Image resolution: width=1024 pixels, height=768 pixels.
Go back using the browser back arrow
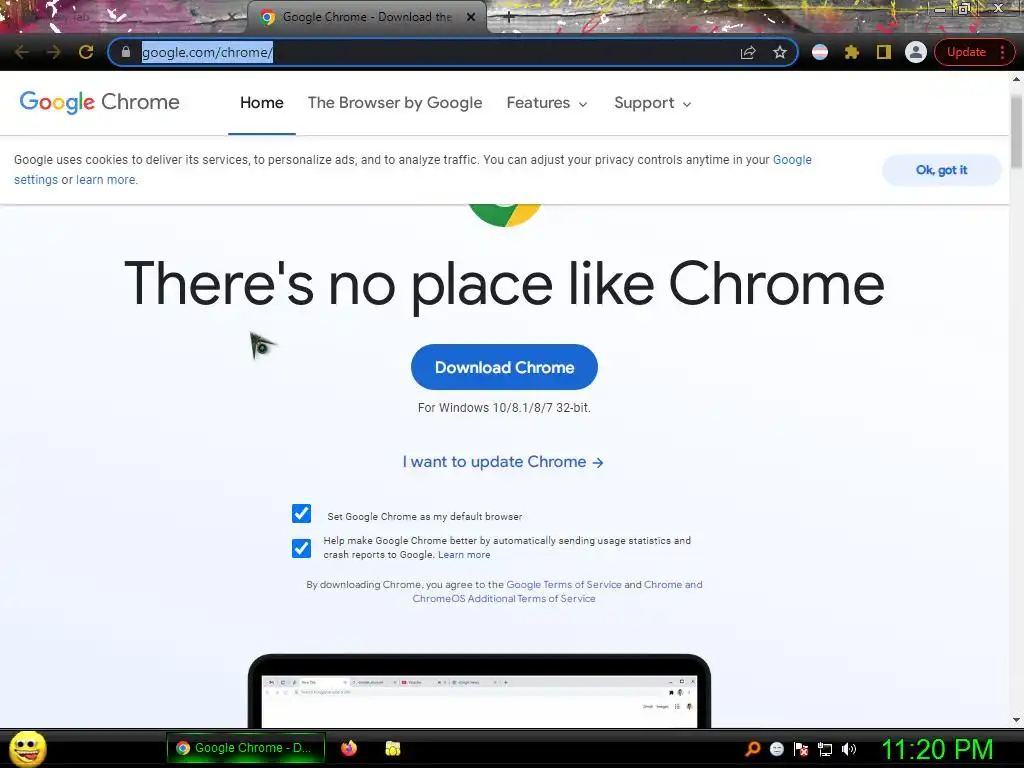[21, 52]
